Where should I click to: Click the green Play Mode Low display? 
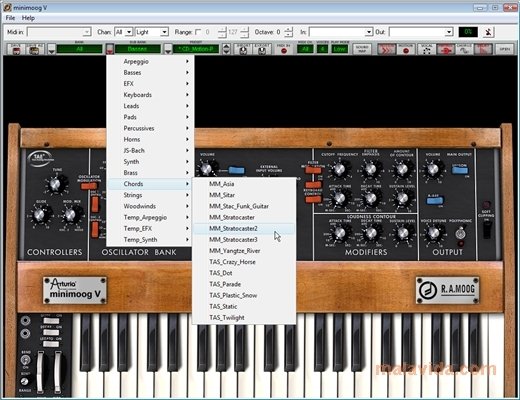click(339, 49)
